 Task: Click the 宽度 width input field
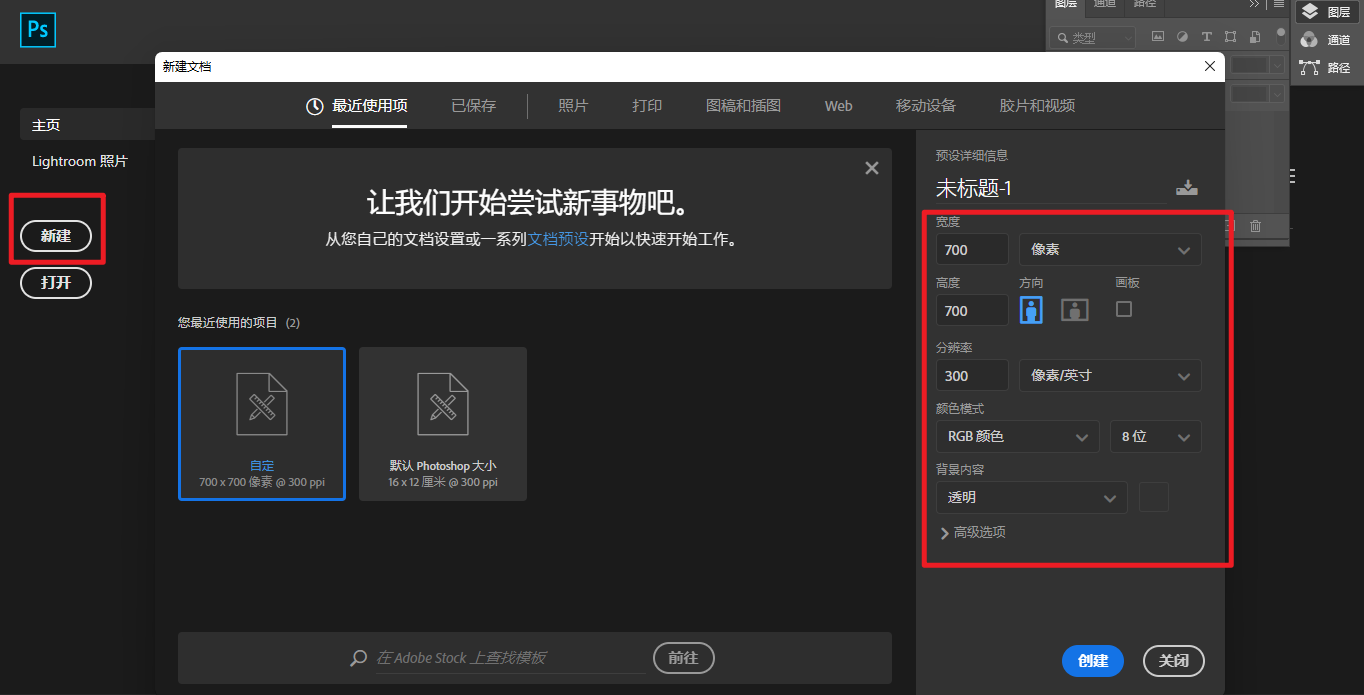click(x=972, y=250)
